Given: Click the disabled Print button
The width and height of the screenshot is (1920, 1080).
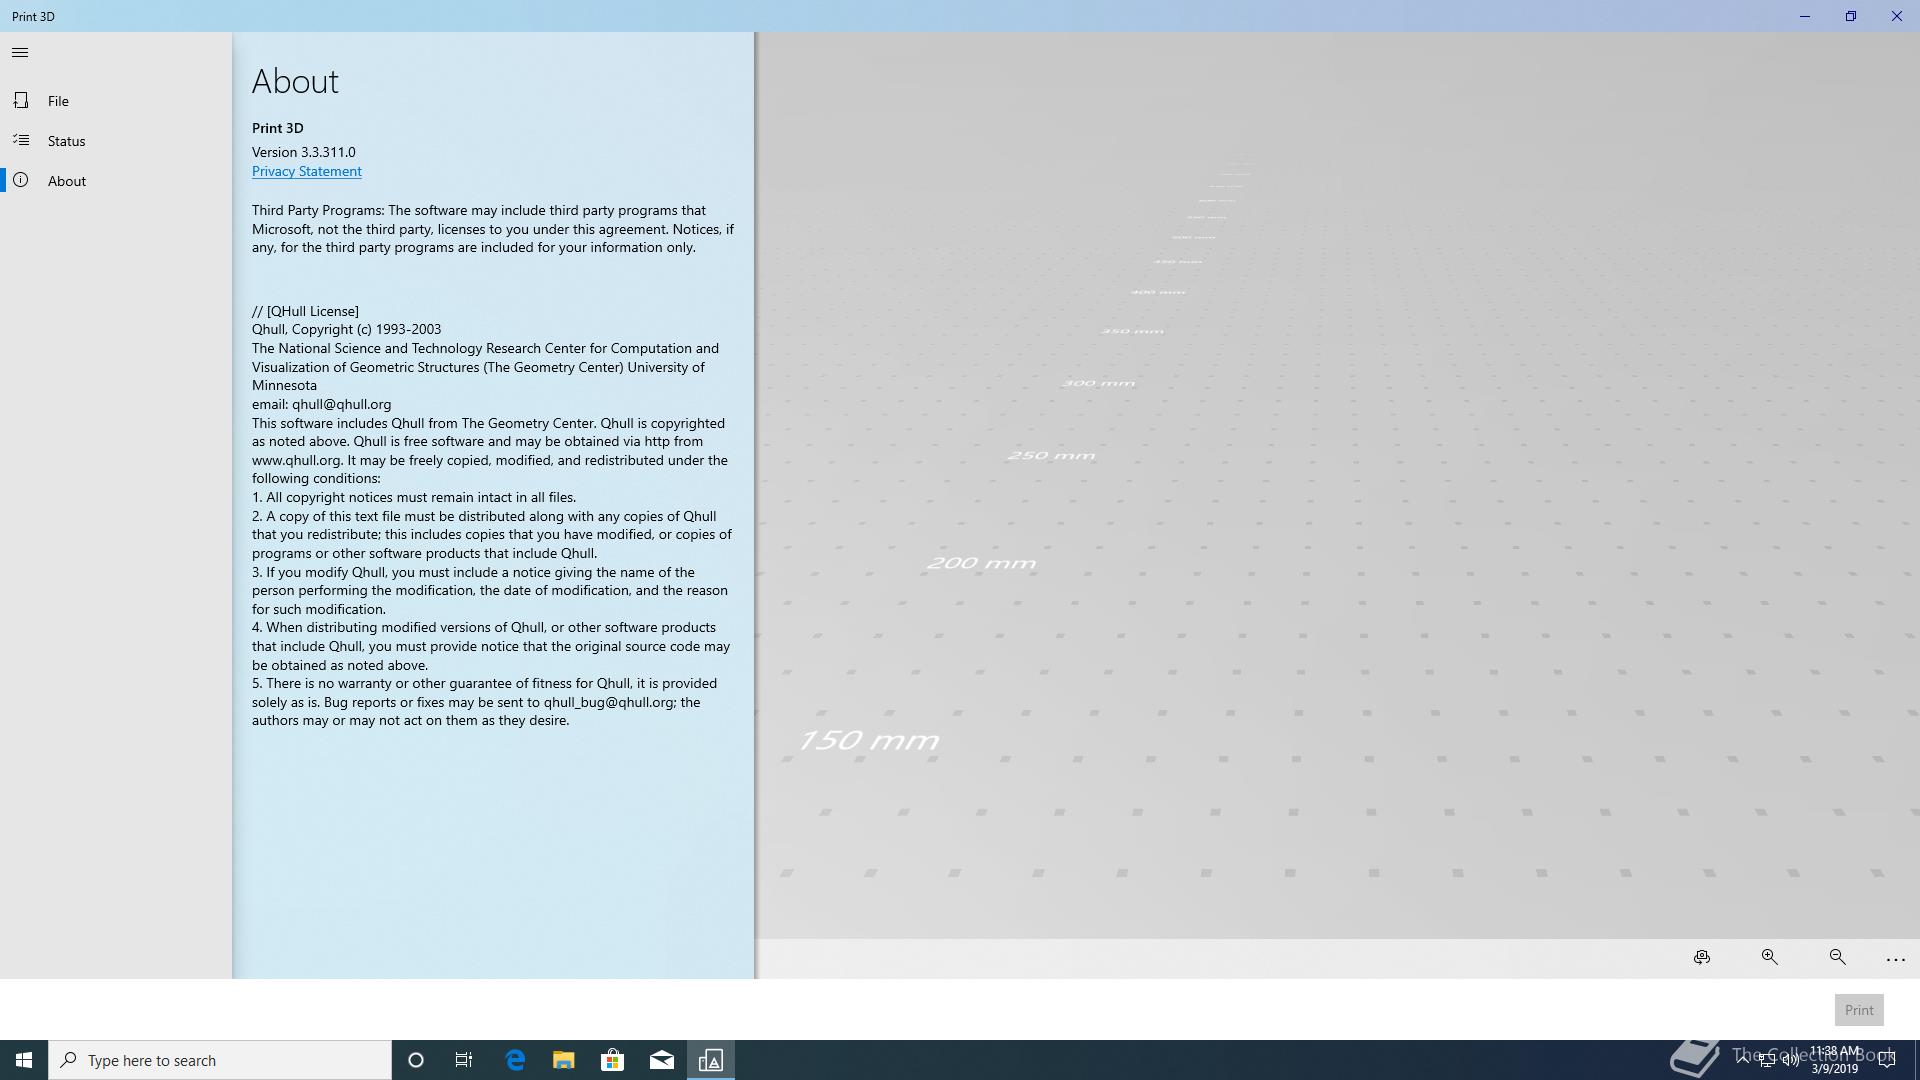Looking at the screenshot, I should (1859, 1010).
